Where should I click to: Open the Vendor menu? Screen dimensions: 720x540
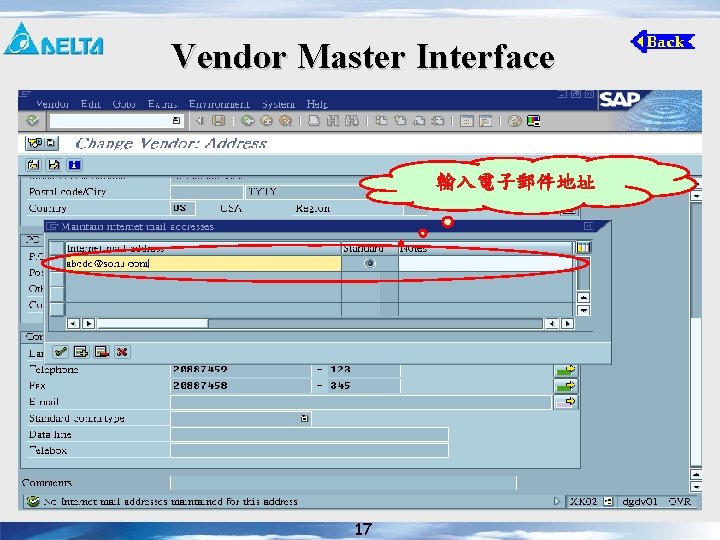(x=52, y=104)
